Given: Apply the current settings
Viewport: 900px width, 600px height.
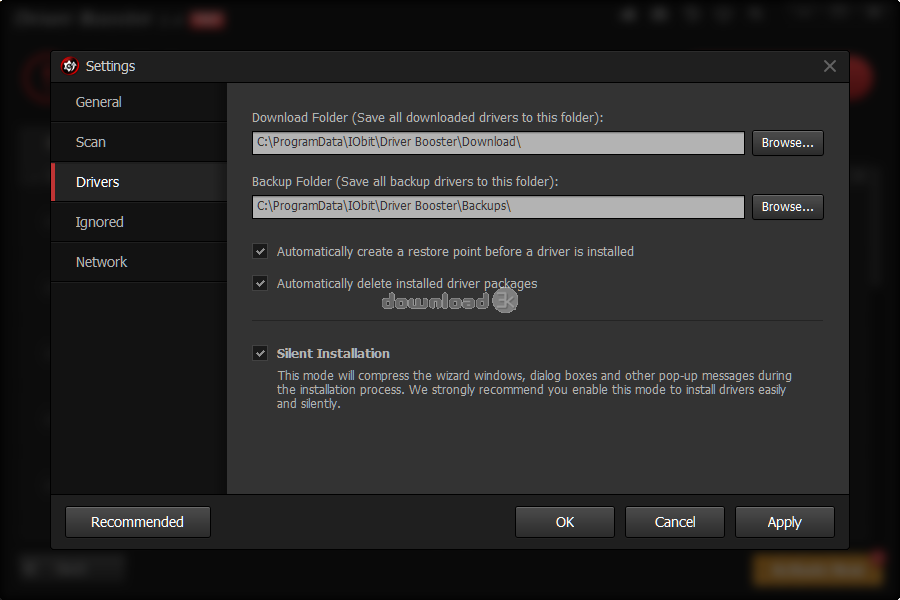Looking at the screenshot, I should 785,522.
